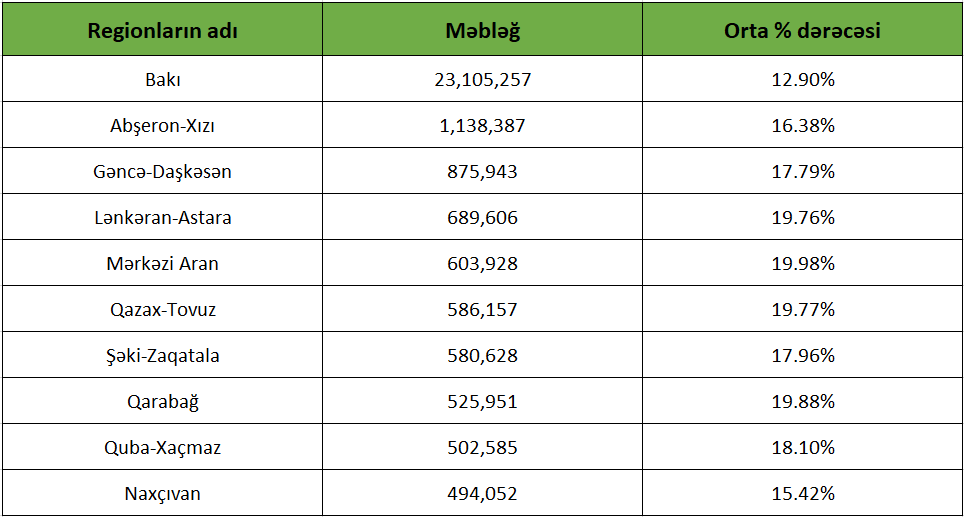Click the 875,943 amount value
The image size is (964, 517).
coord(482,172)
